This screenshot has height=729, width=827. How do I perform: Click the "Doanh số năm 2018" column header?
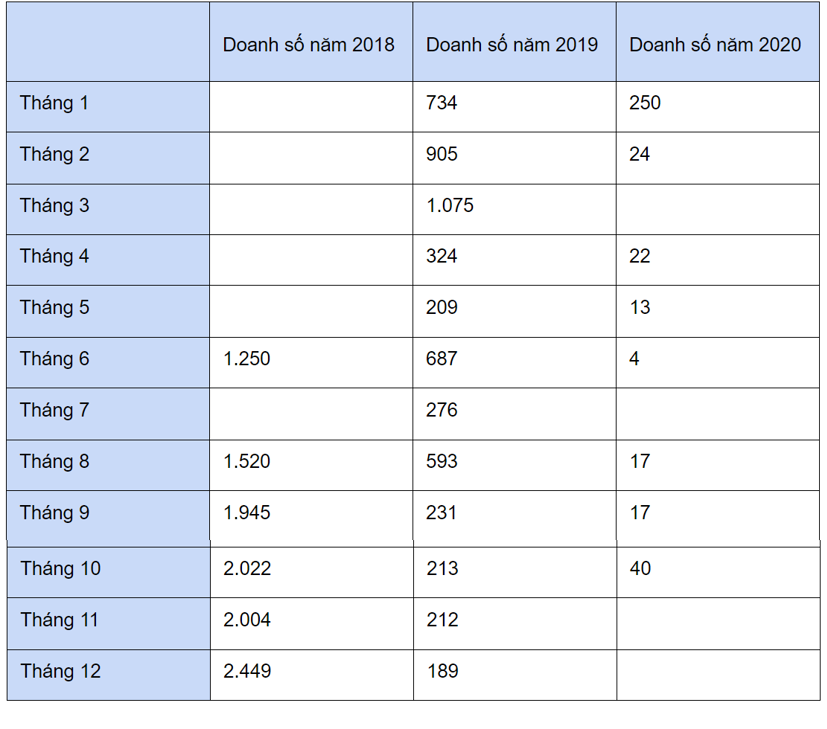(x=309, y=45)
